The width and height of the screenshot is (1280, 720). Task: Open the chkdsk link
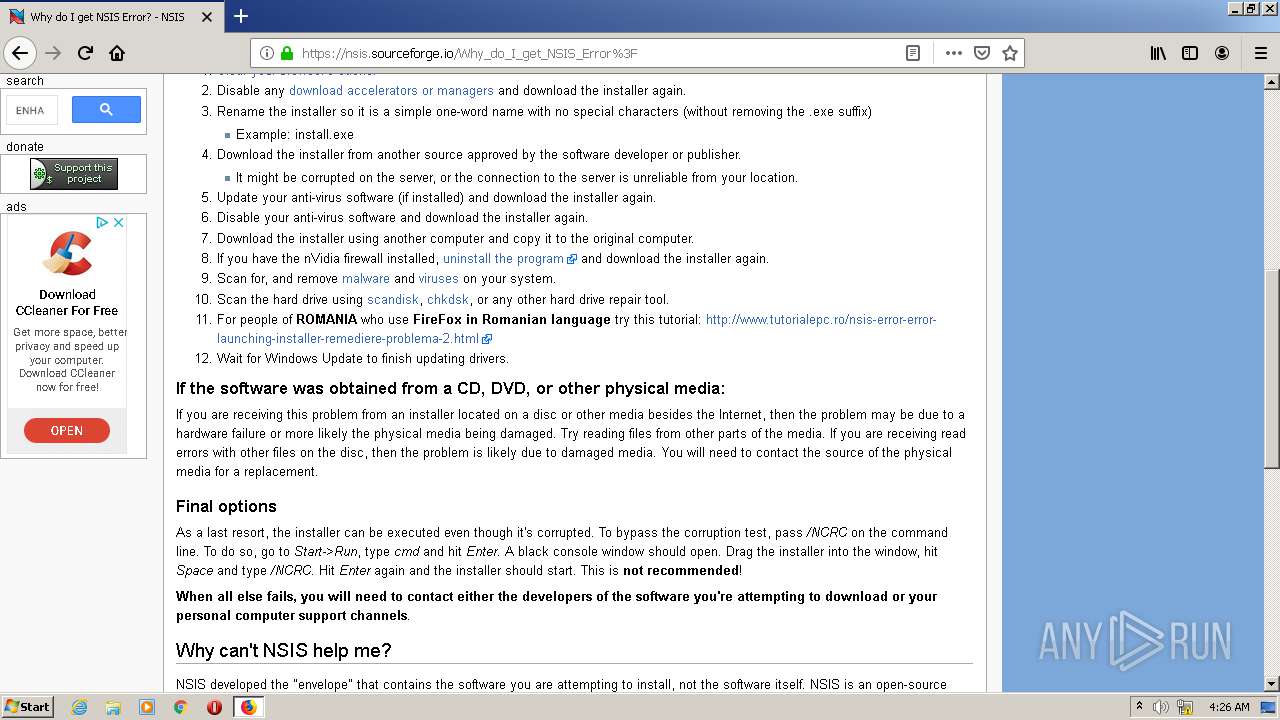[448, 300]
